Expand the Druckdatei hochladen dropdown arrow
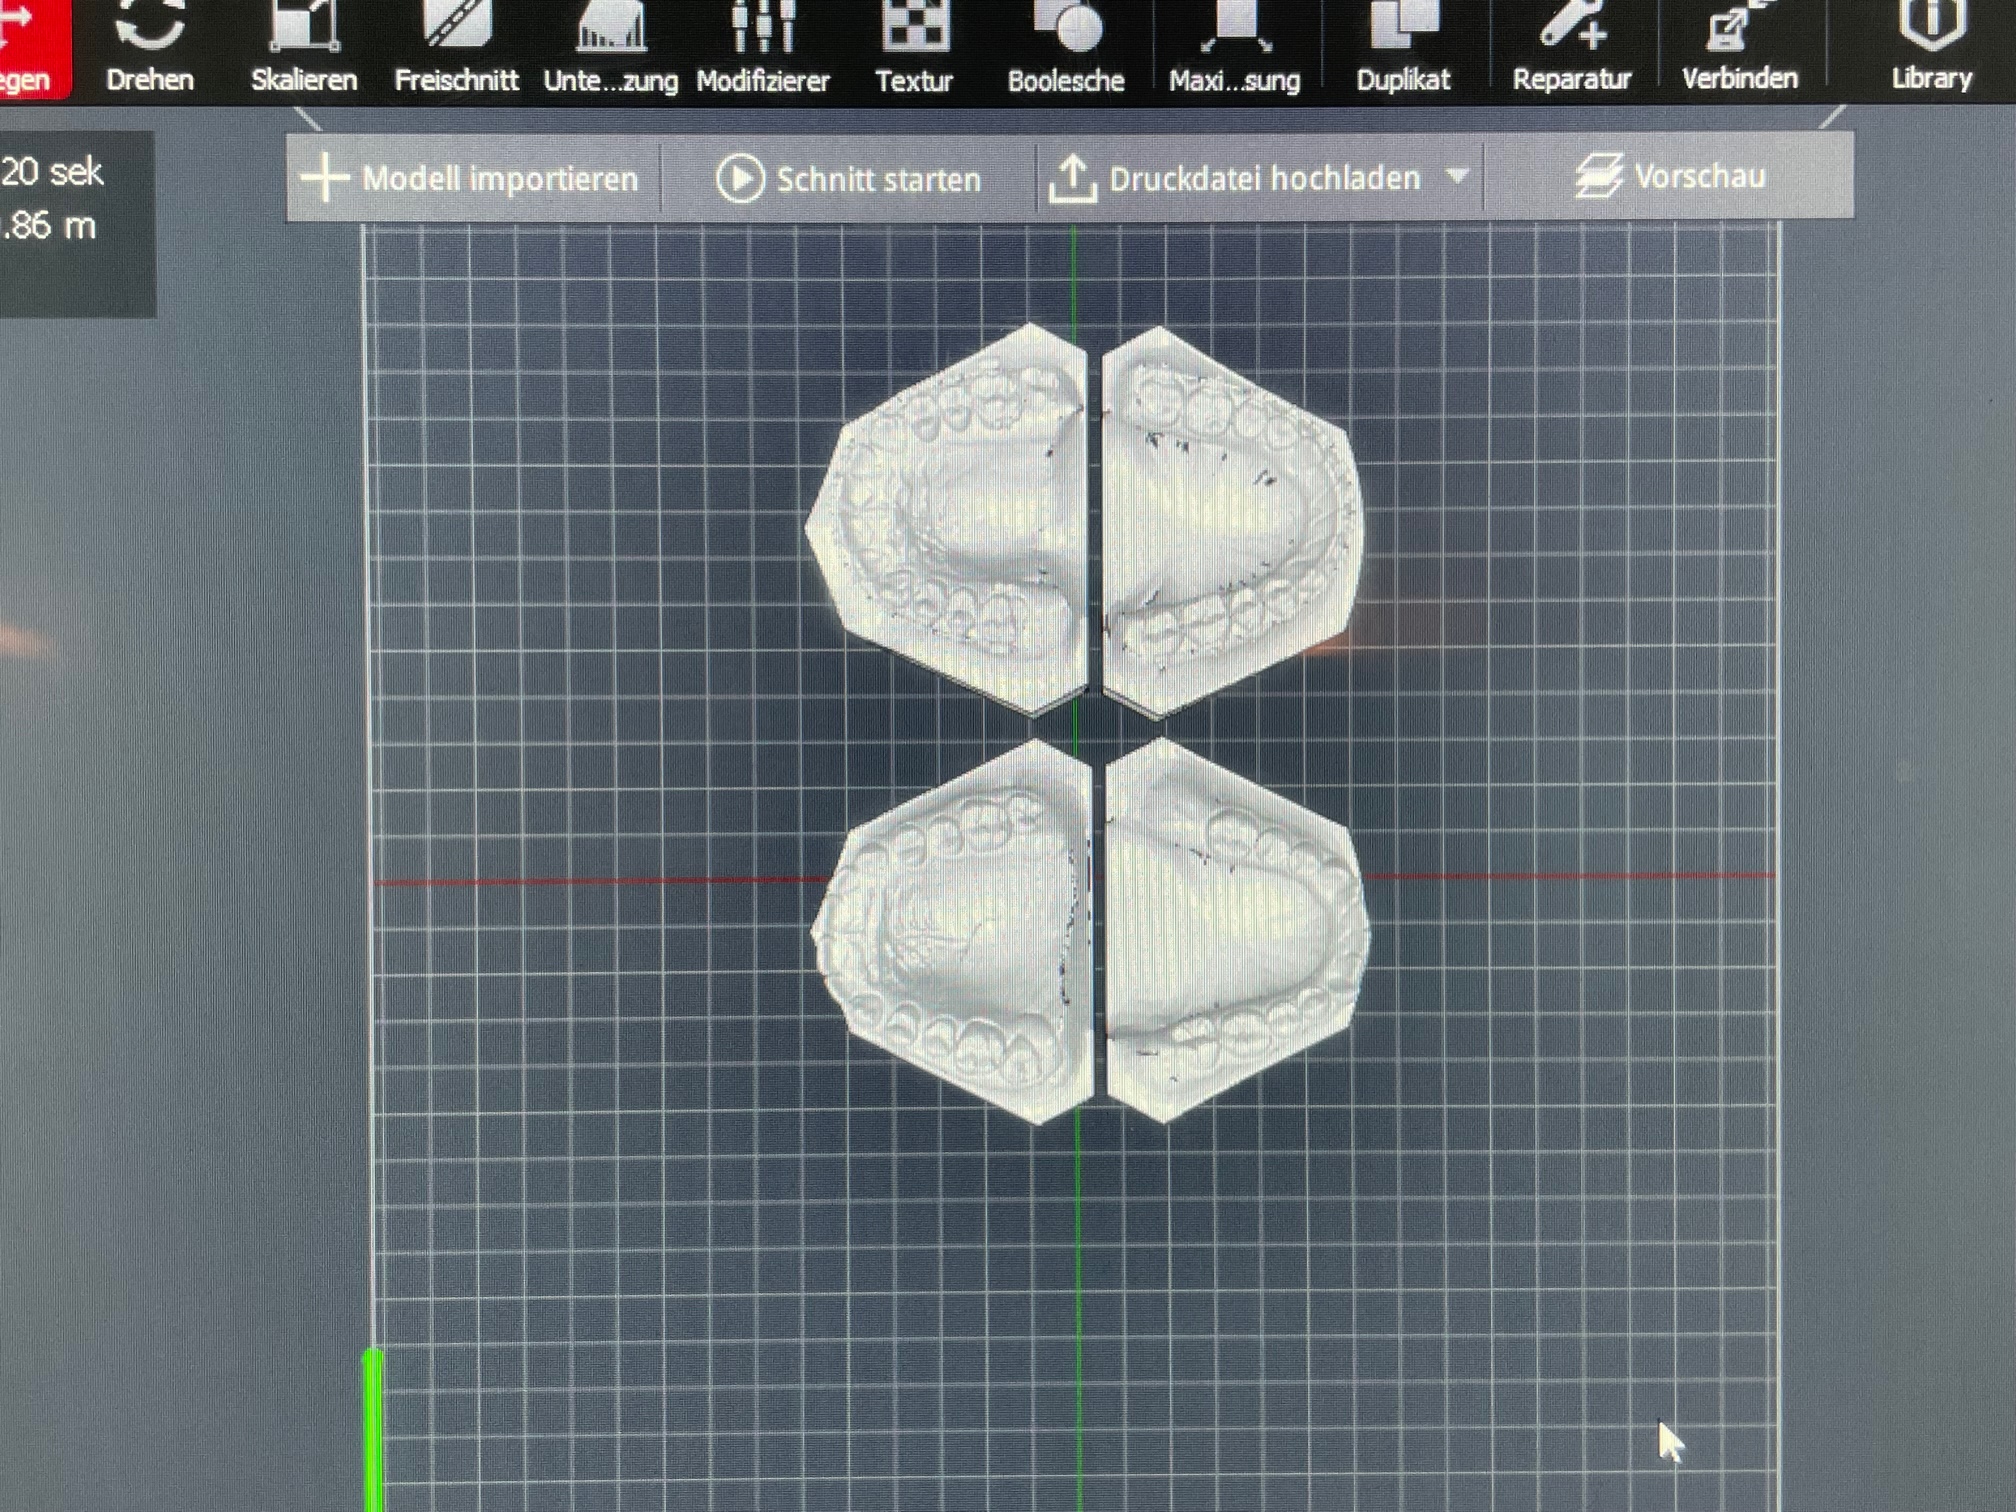The height and width of the screenshot is (1512, 2016). coord(1457,177)
